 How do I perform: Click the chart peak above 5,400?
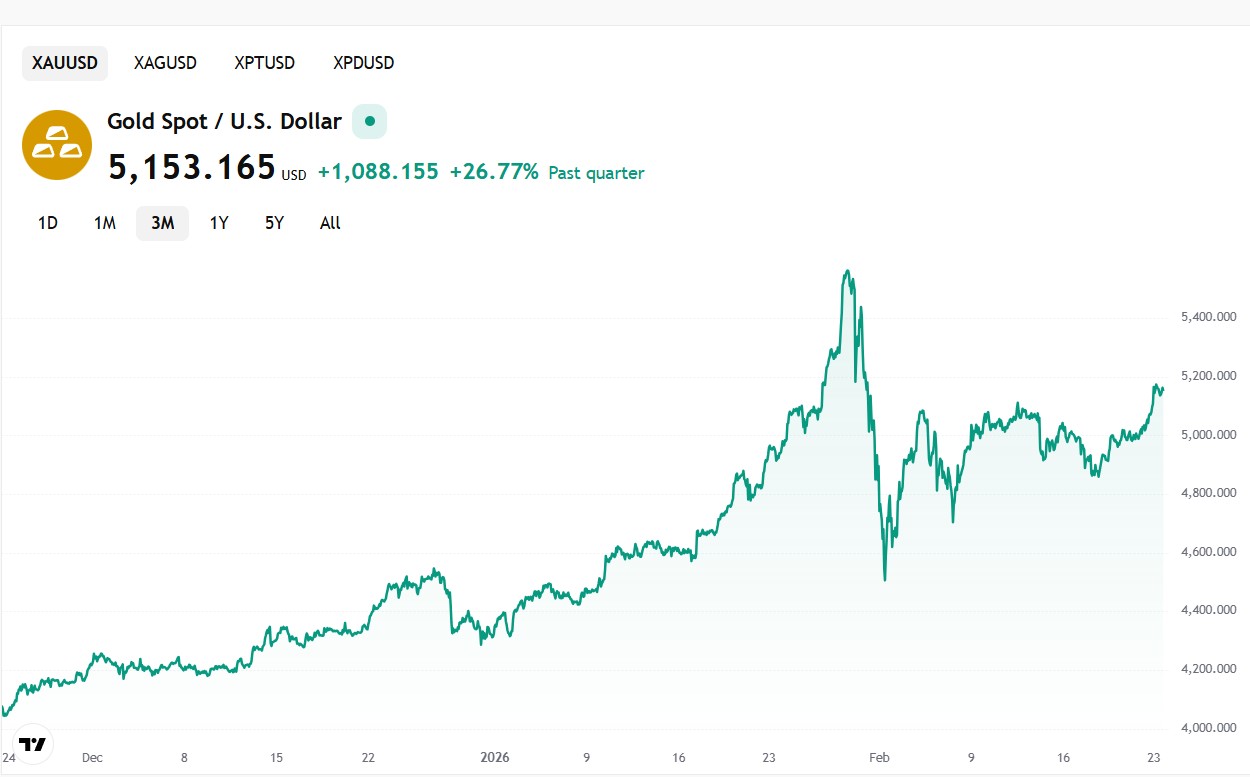coord(848,271)
